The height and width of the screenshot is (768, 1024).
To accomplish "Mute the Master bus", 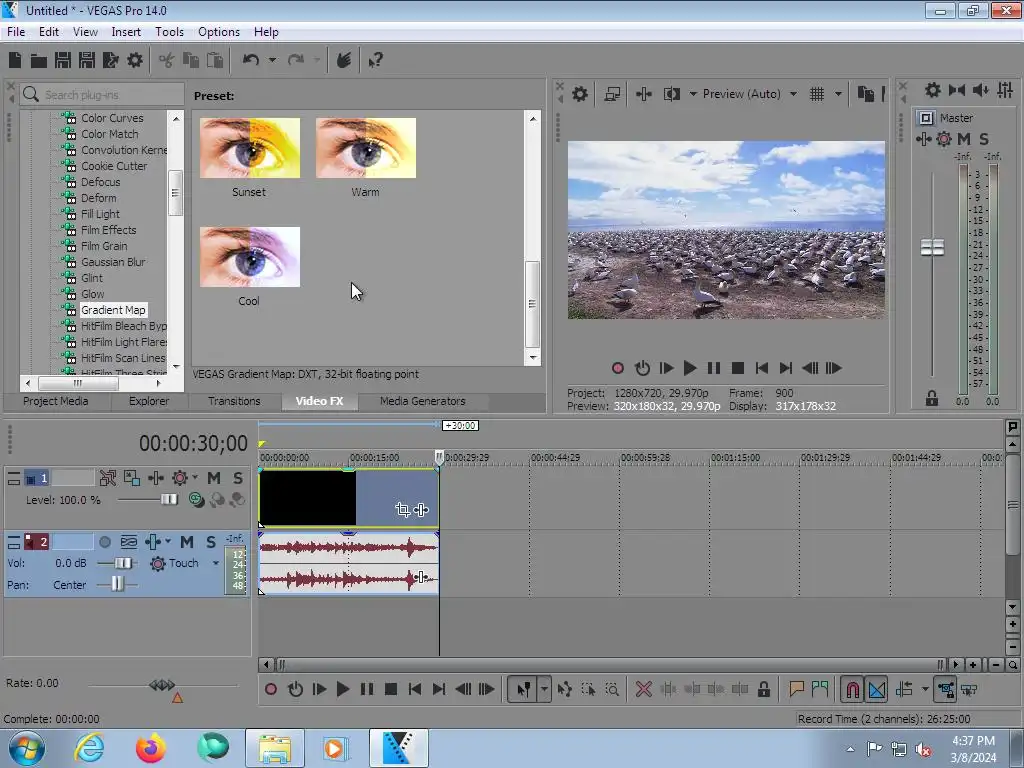I will [x=963, y=139].
